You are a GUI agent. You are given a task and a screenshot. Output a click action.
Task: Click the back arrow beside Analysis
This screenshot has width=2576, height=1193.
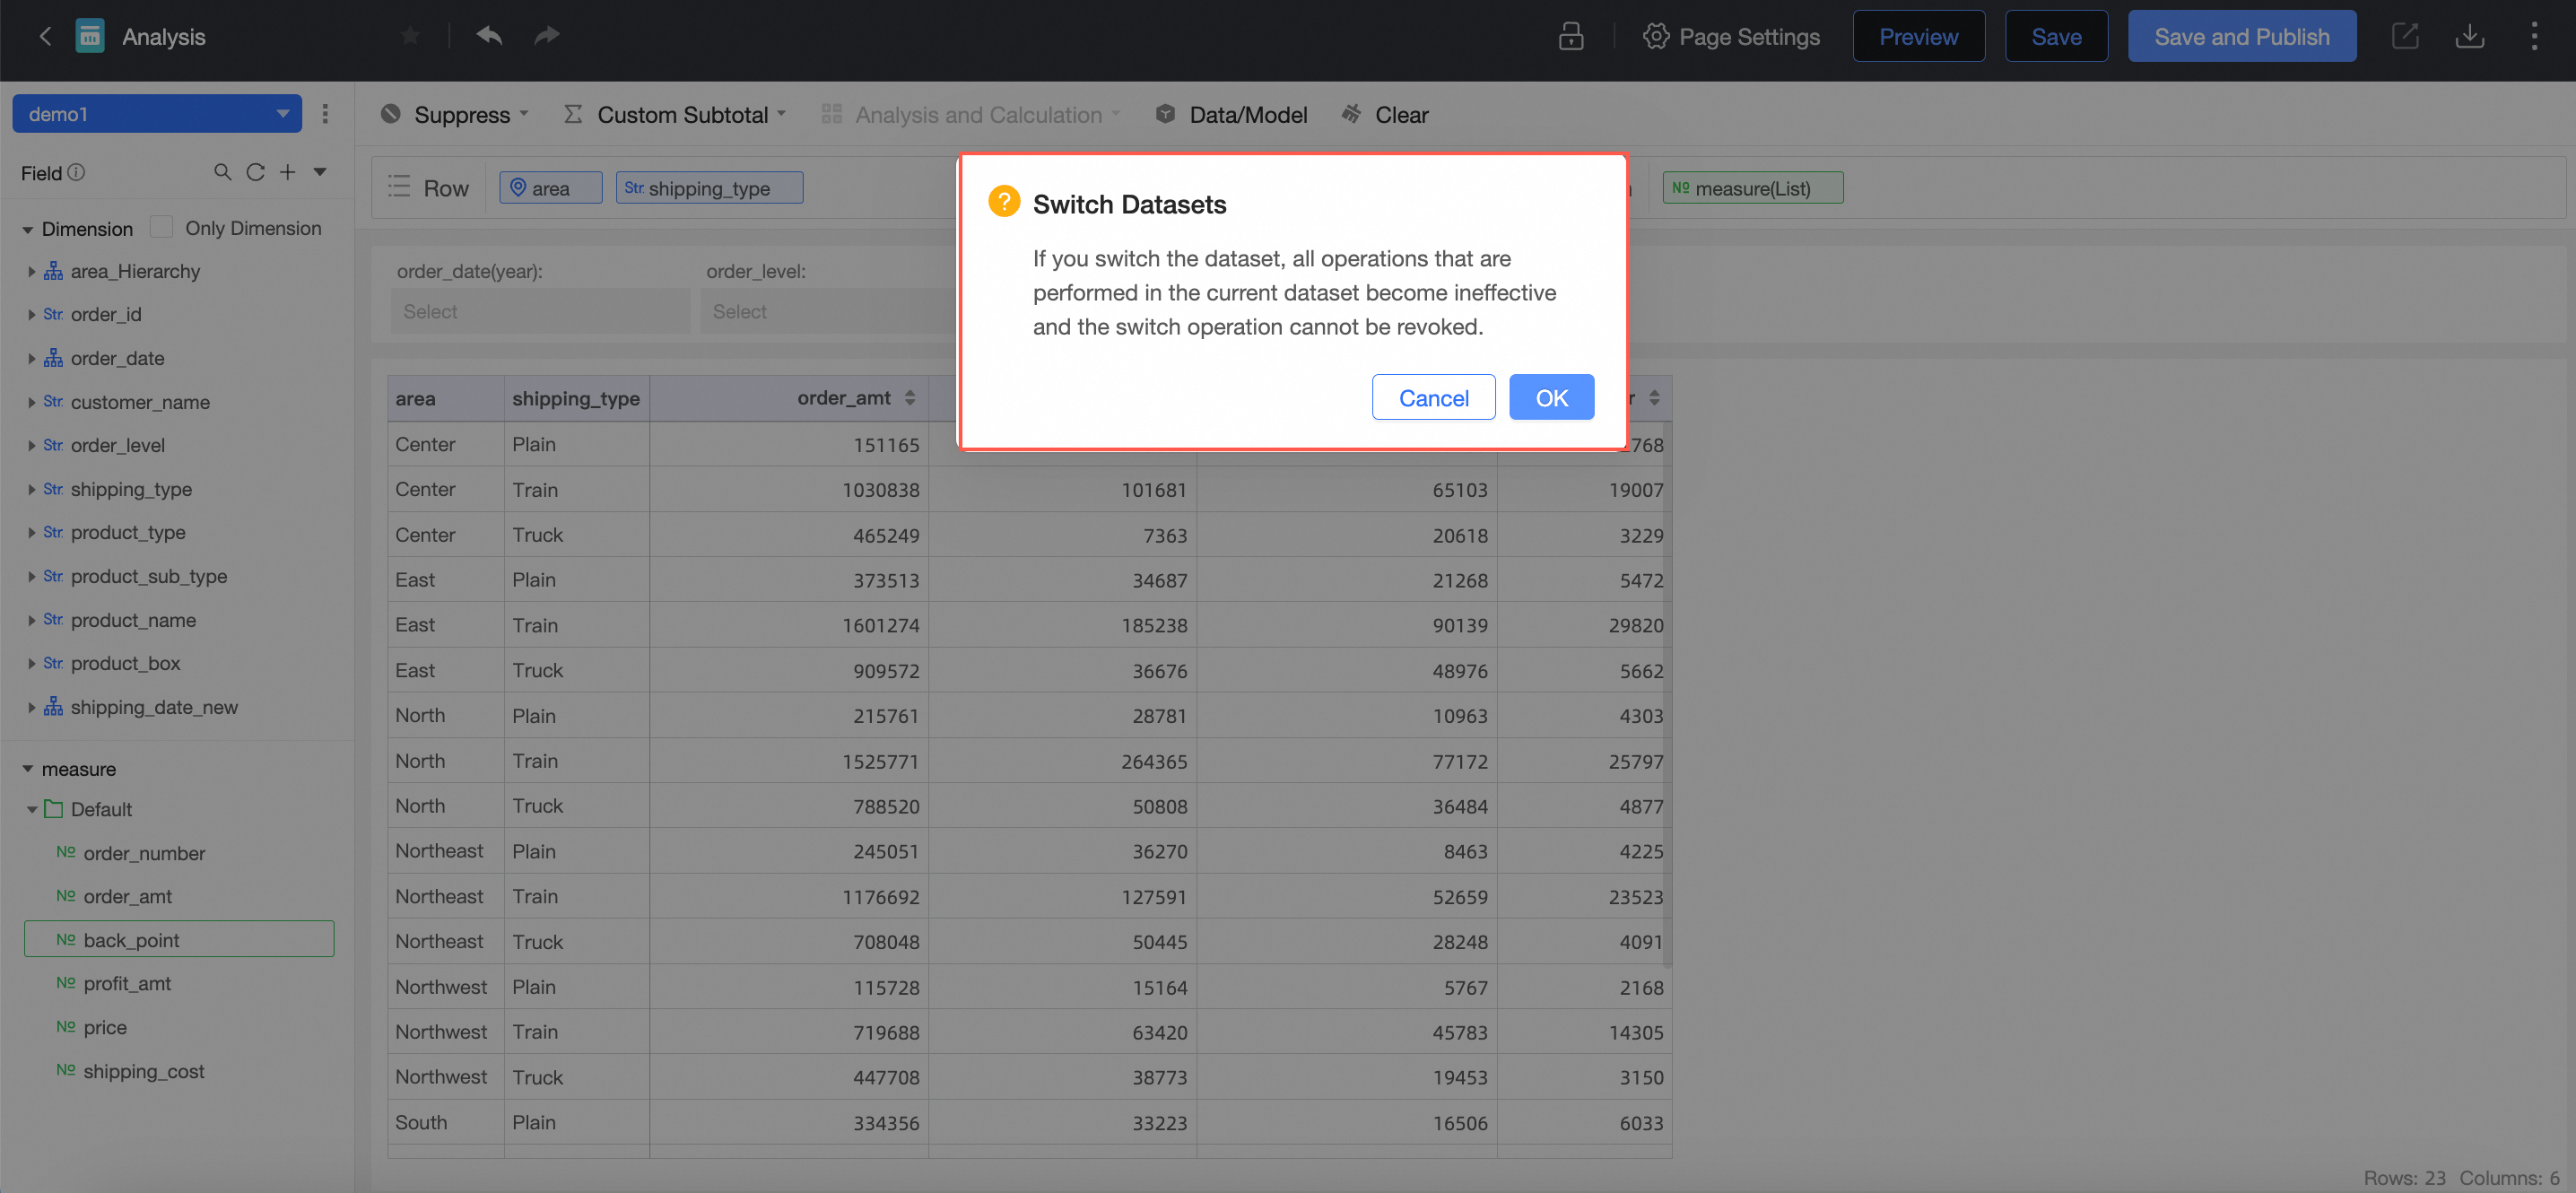click(44, 36)
